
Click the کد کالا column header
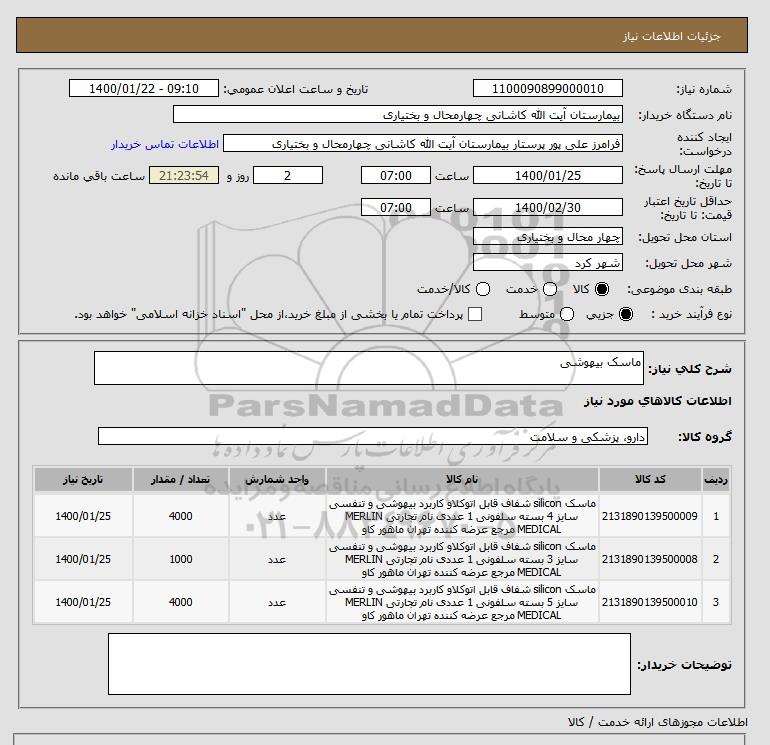click(650, 479)
